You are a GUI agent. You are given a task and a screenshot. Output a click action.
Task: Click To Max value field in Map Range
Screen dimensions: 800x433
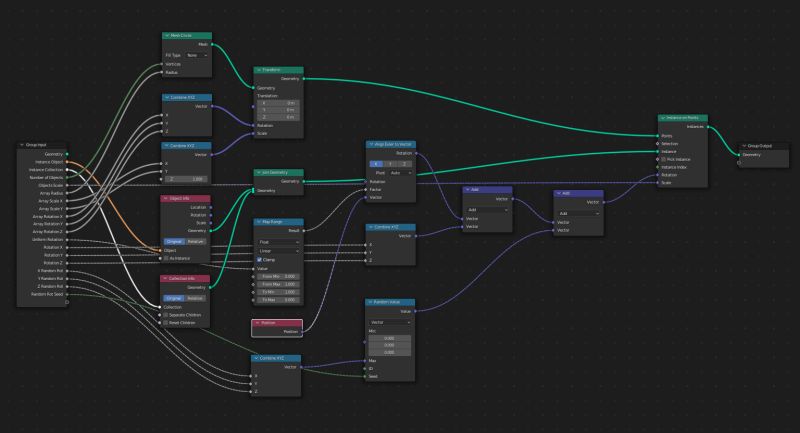coord(279,300)
